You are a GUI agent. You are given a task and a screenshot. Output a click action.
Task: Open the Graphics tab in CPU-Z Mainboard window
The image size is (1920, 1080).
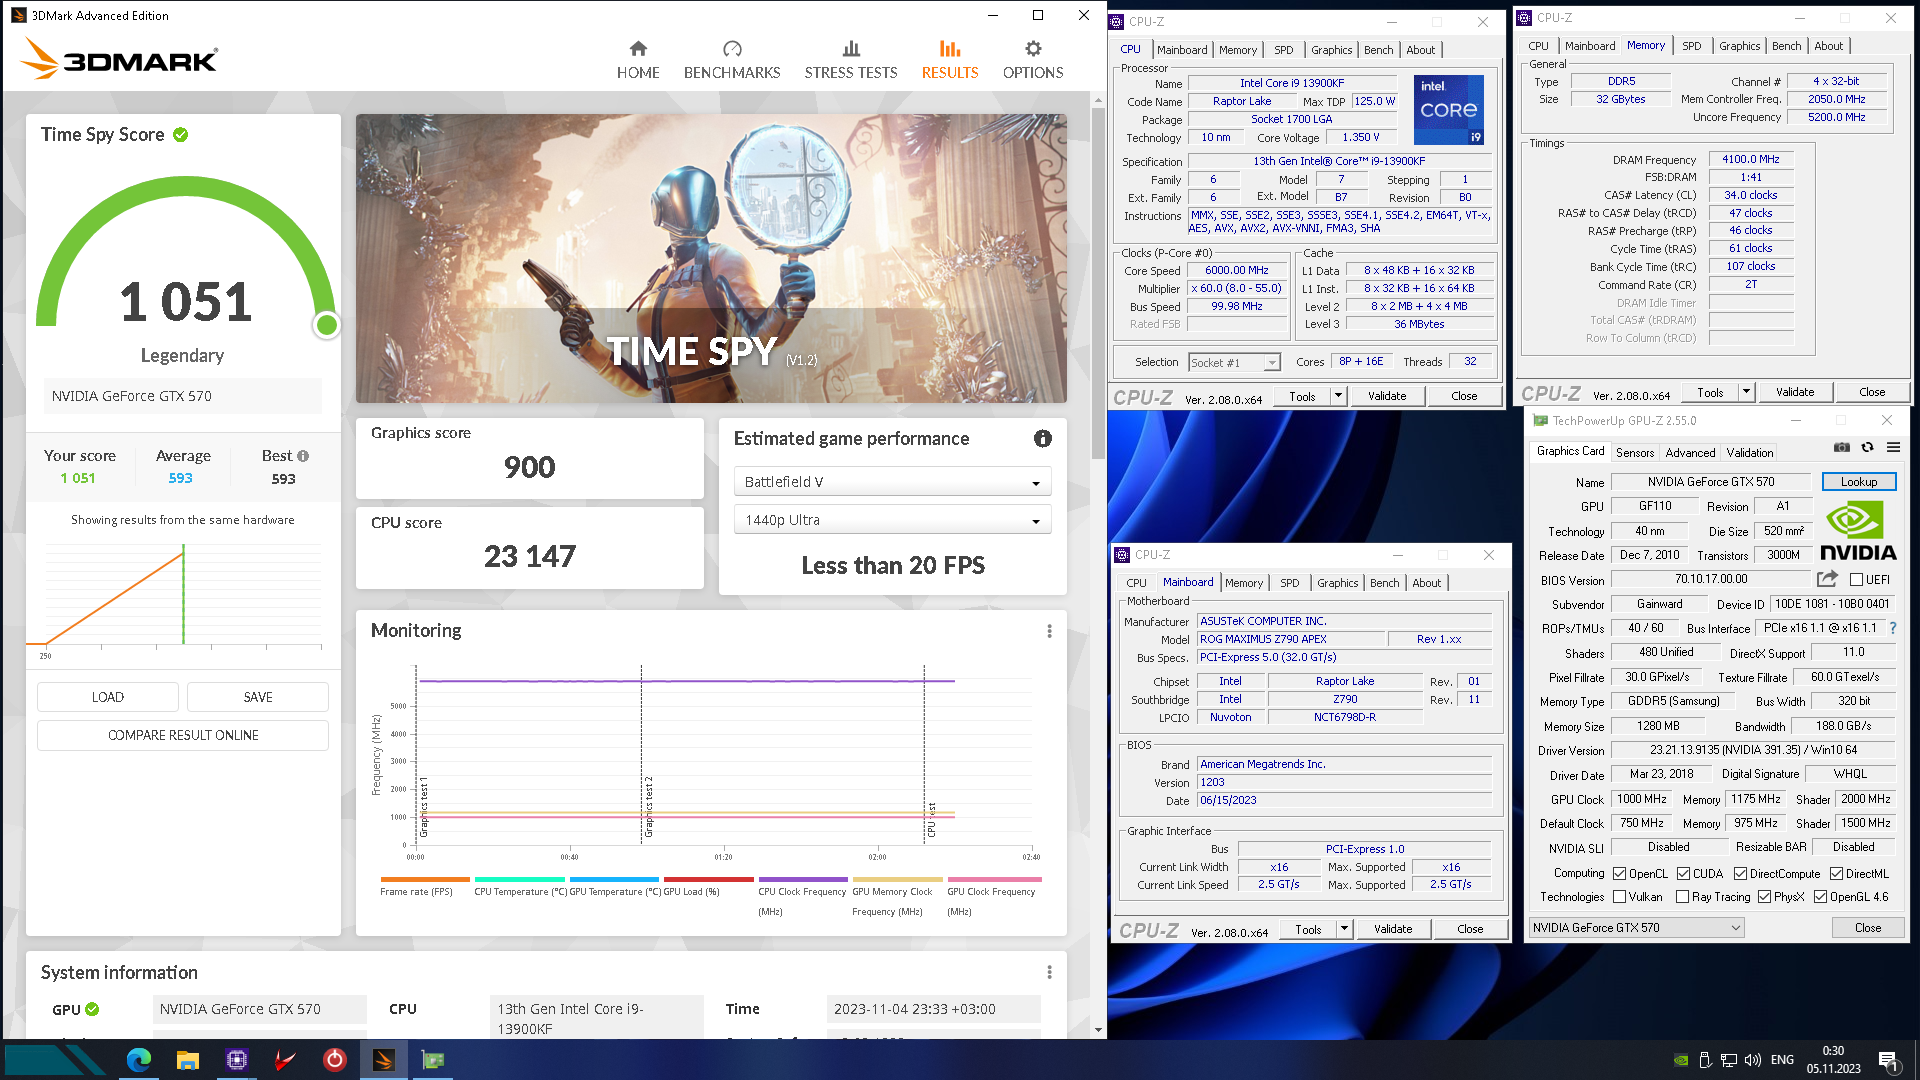point(1337,583)
